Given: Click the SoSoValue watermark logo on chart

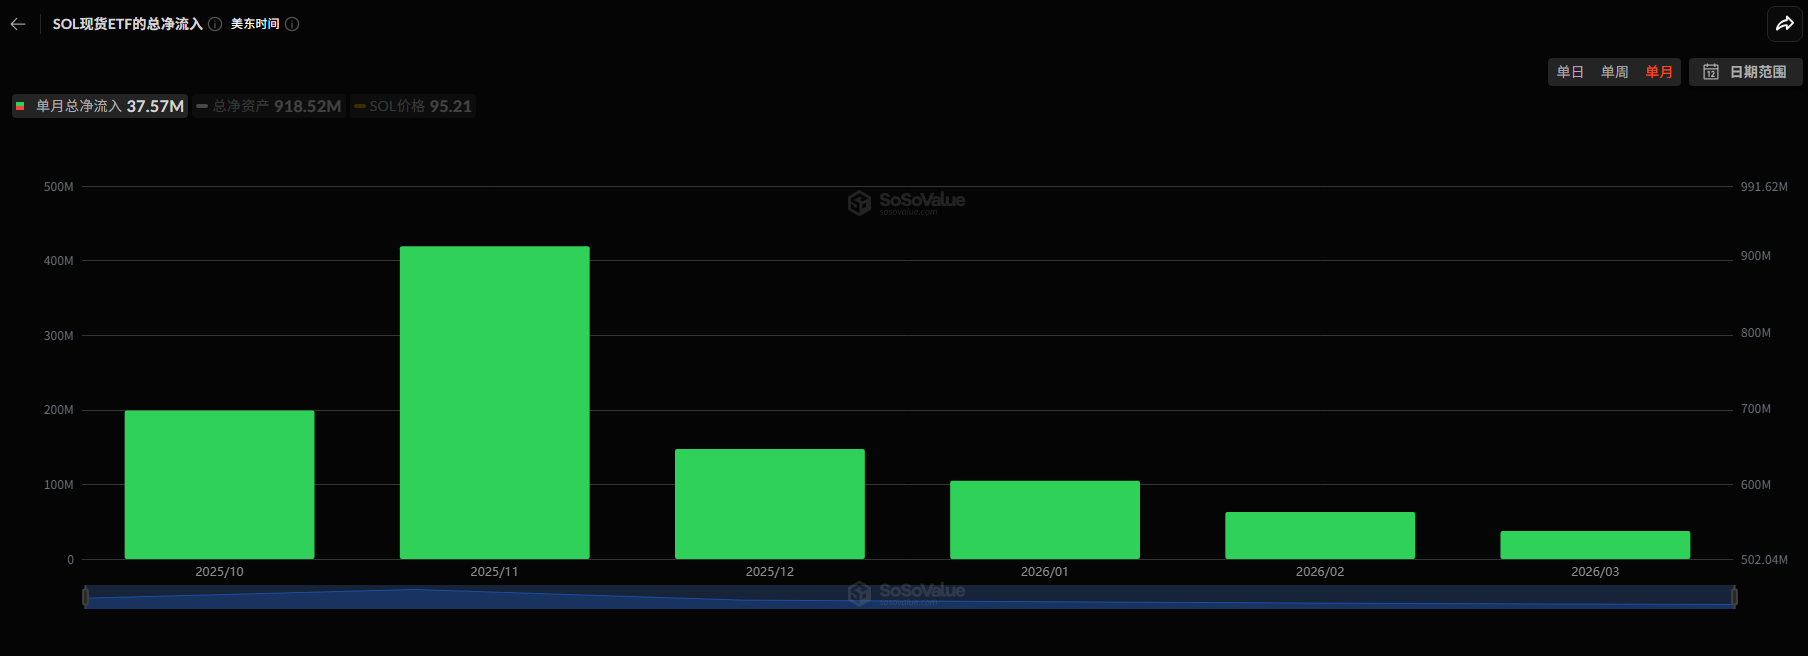Looking at the screenshot, I should click(859, 203).
